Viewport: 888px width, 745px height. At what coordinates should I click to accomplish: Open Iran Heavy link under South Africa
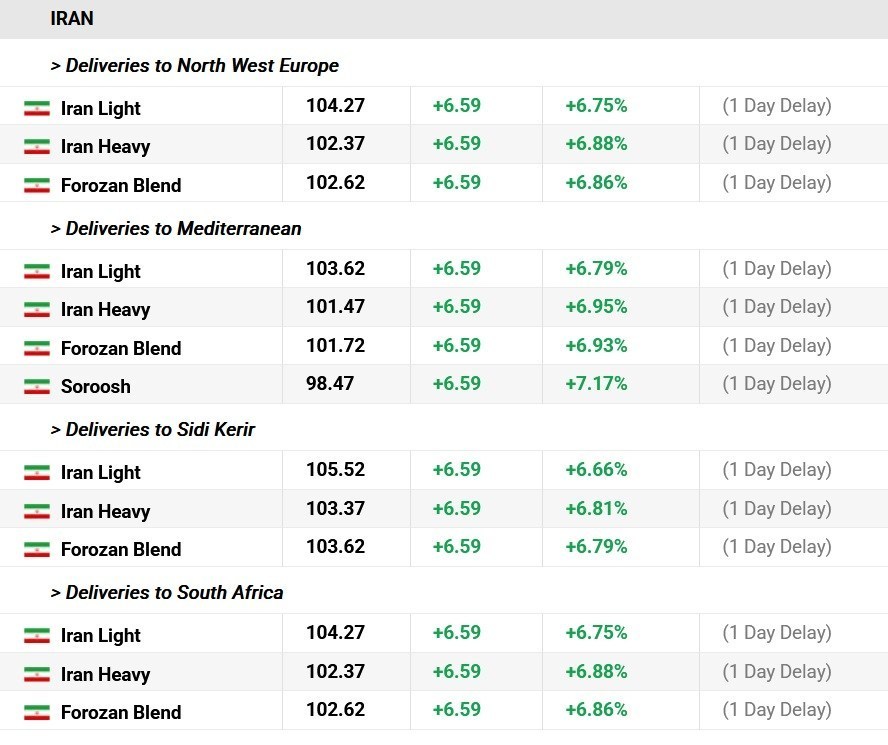point(105,674)
